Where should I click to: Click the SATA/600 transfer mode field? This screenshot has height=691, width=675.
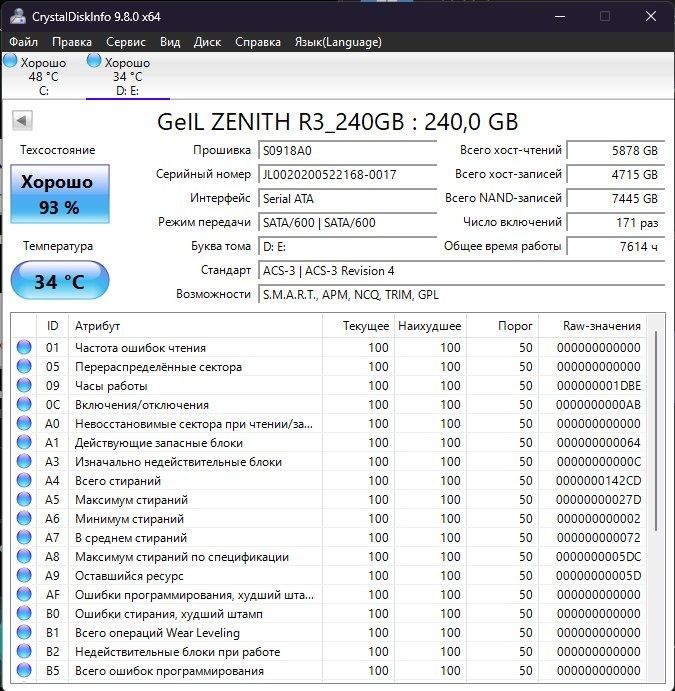tap(347, 223)
